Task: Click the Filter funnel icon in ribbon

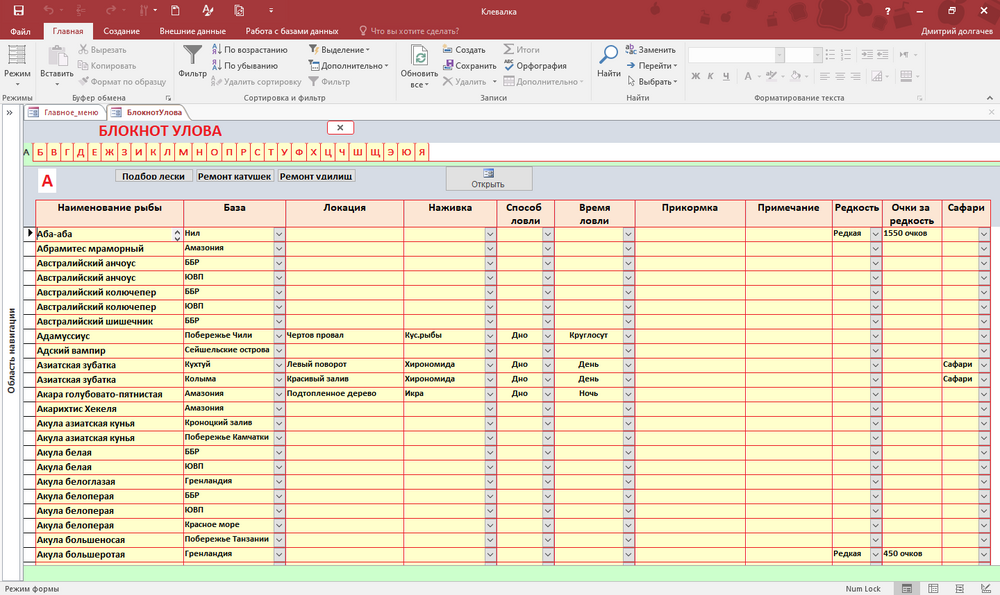Action: [192, 56]
